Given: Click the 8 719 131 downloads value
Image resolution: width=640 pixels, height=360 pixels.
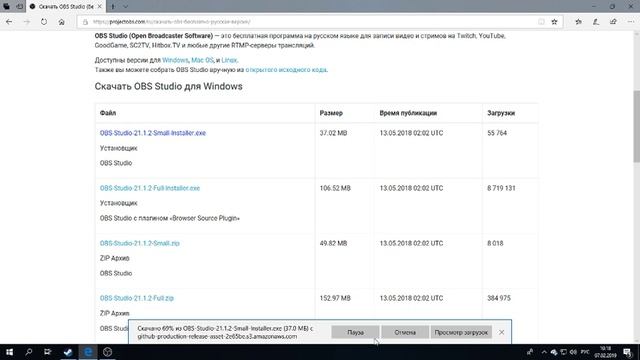Looking at the screenshot, I should click(501, 188).
